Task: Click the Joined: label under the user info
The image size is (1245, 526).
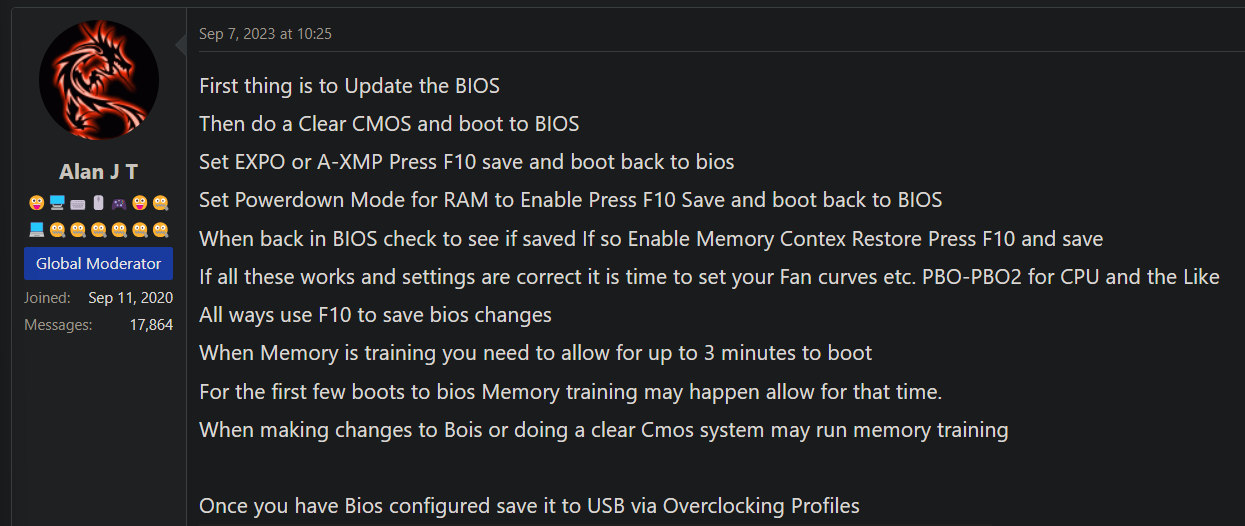Action: click(47, 298)
